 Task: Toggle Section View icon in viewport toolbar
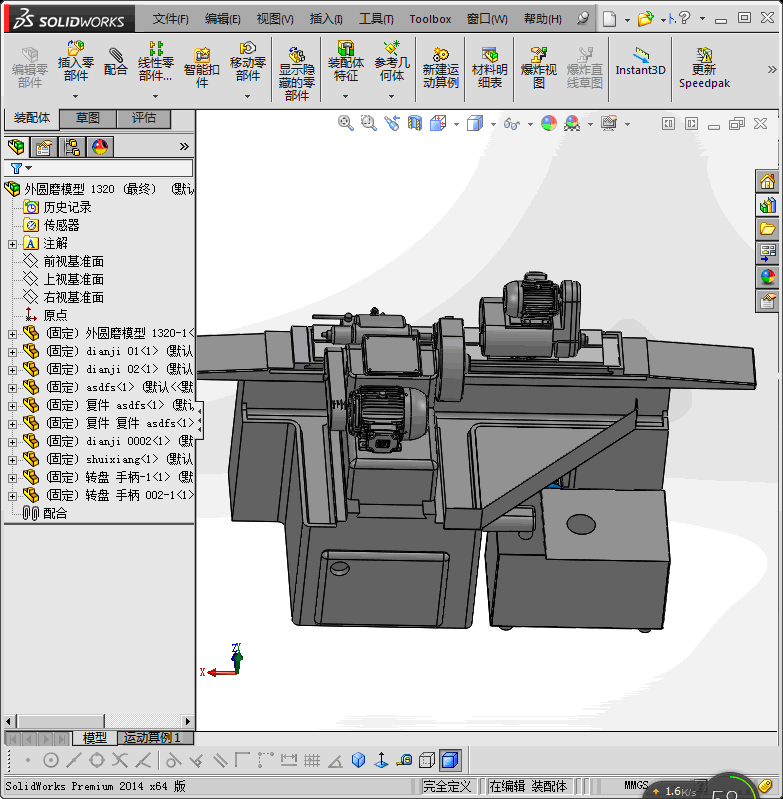pyautogui.click(x=415, y=123)
